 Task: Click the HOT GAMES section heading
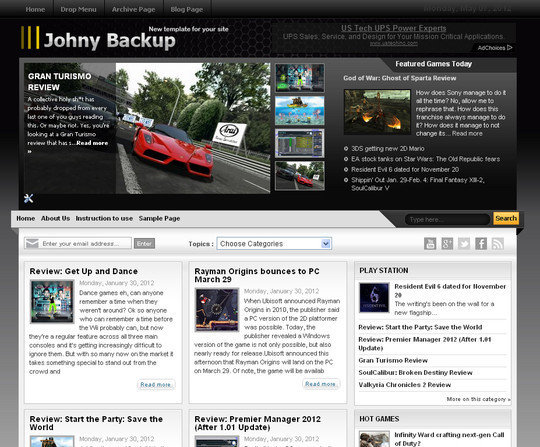[x=379, y=419]
